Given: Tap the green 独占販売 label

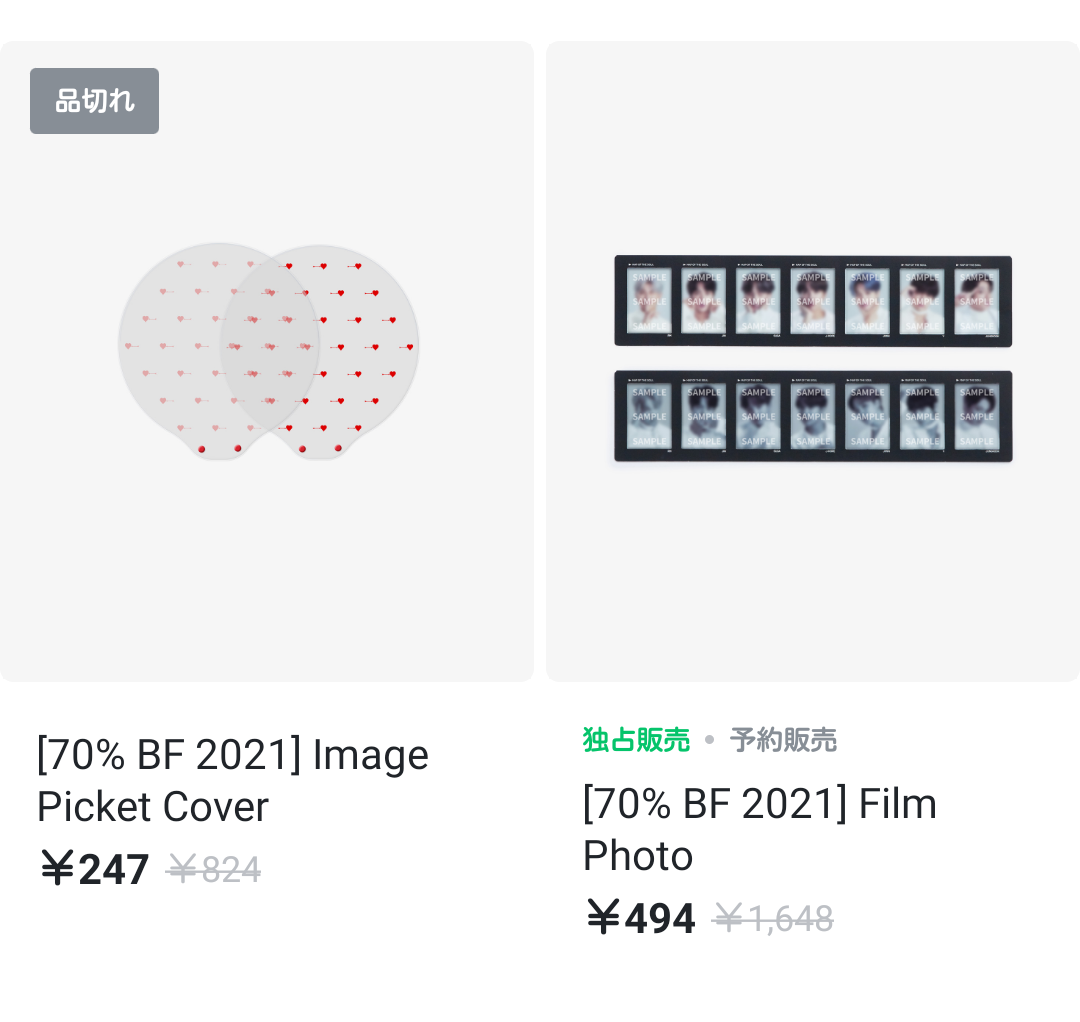Looking at the screenshot, I should pyautogui.click(x=636, y=740).
